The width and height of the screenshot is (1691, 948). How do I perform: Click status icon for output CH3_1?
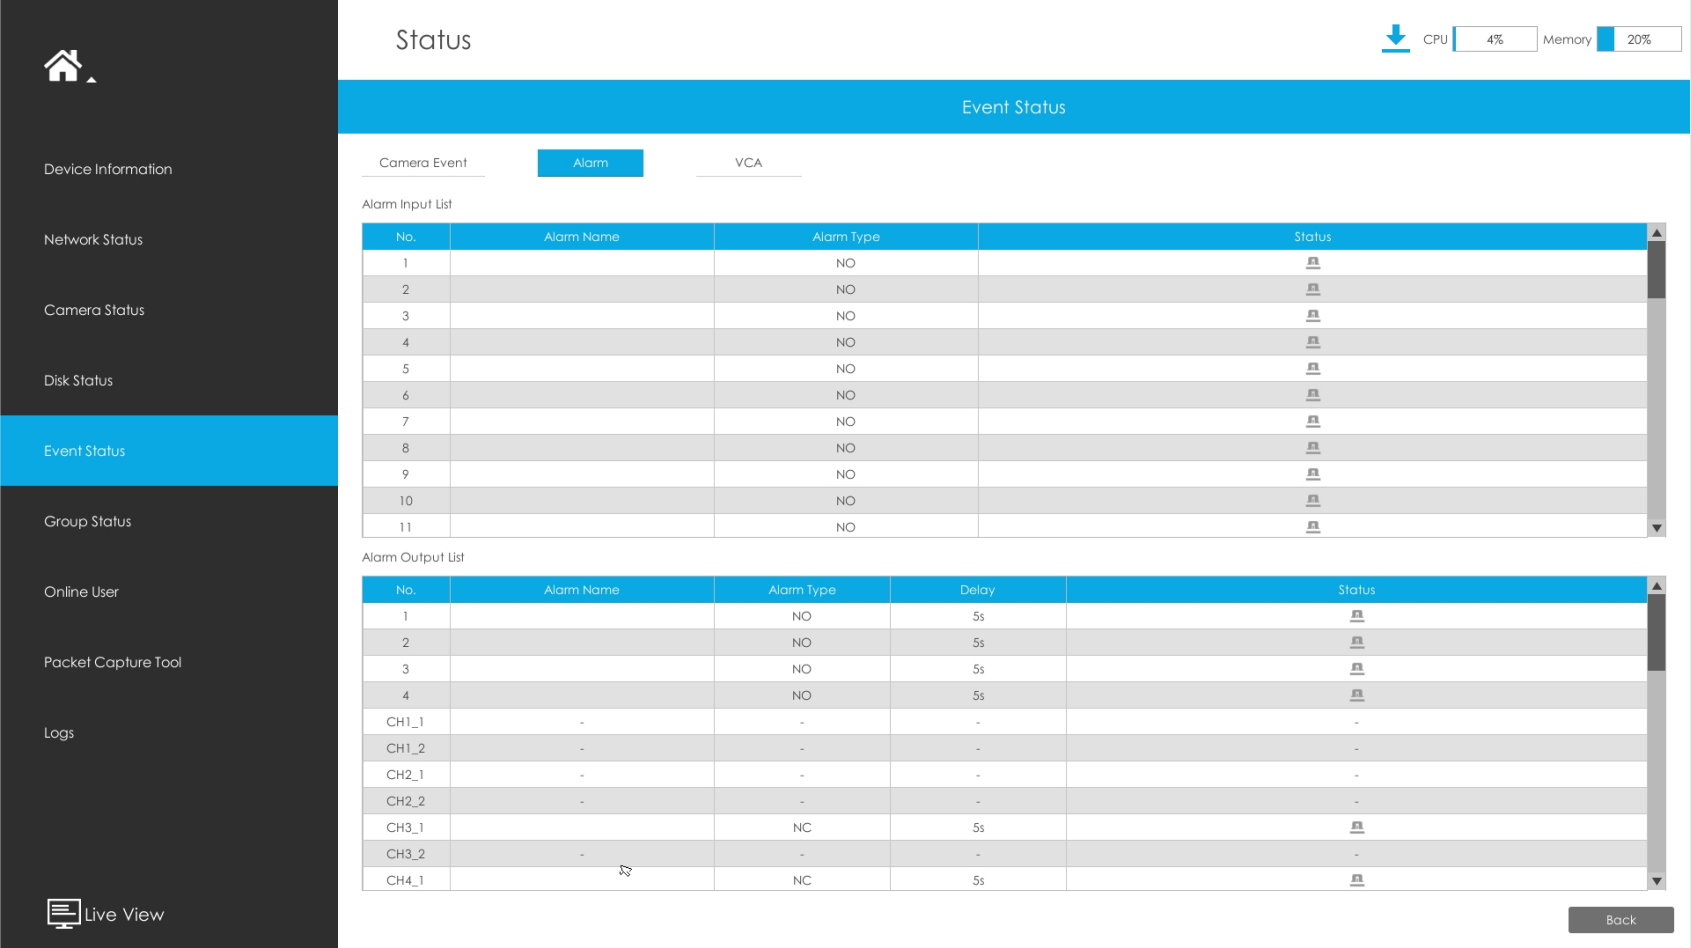pos(1357,827)
